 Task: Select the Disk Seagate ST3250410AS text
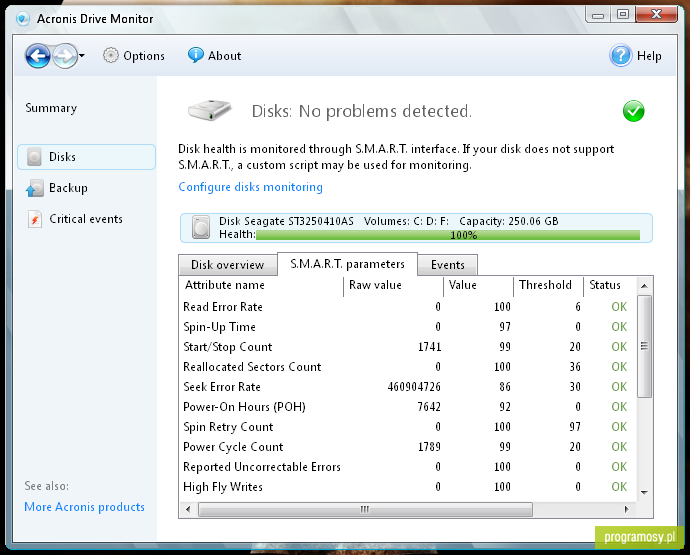pos(286,221)
